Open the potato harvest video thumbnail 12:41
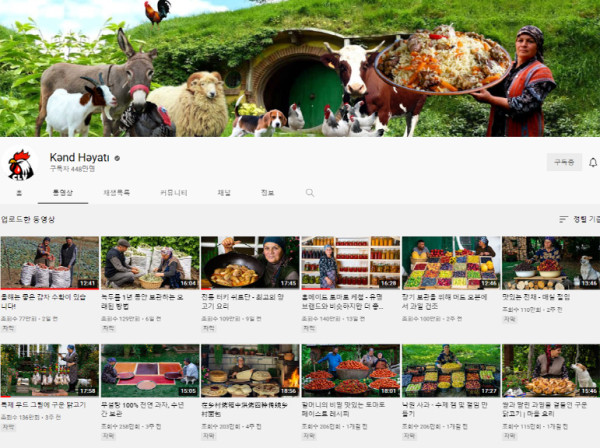 pyautogui.click(x=50, y=262)
